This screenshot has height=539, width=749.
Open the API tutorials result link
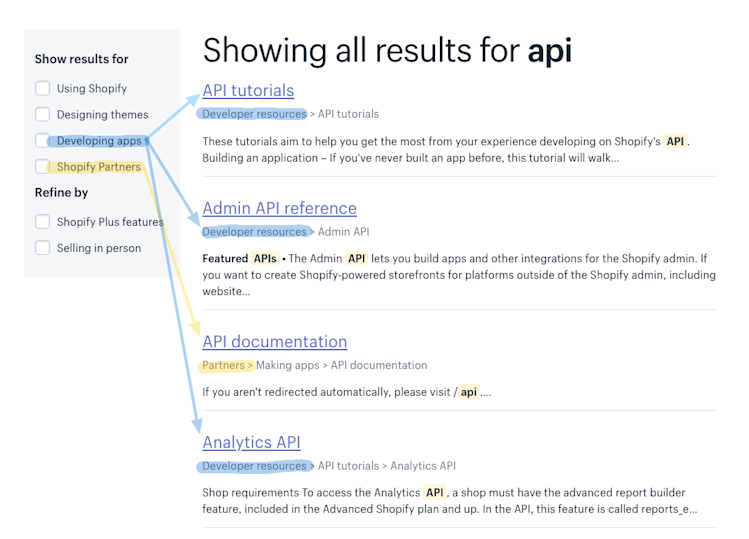[x=248, y=90]
